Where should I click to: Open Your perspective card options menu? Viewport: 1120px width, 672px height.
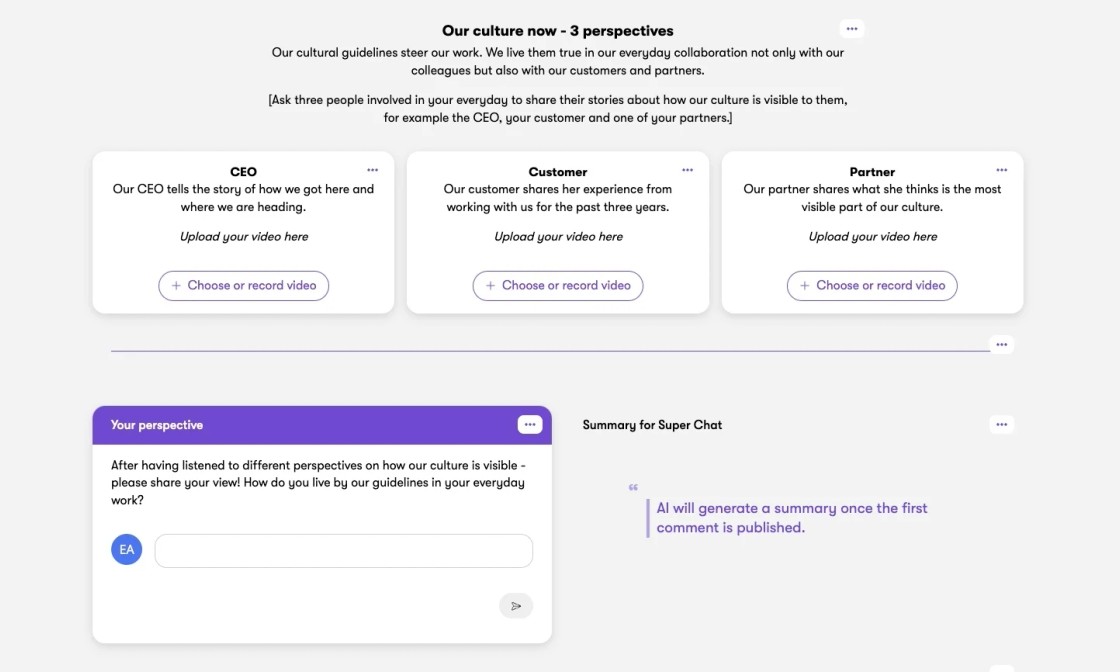529,425
